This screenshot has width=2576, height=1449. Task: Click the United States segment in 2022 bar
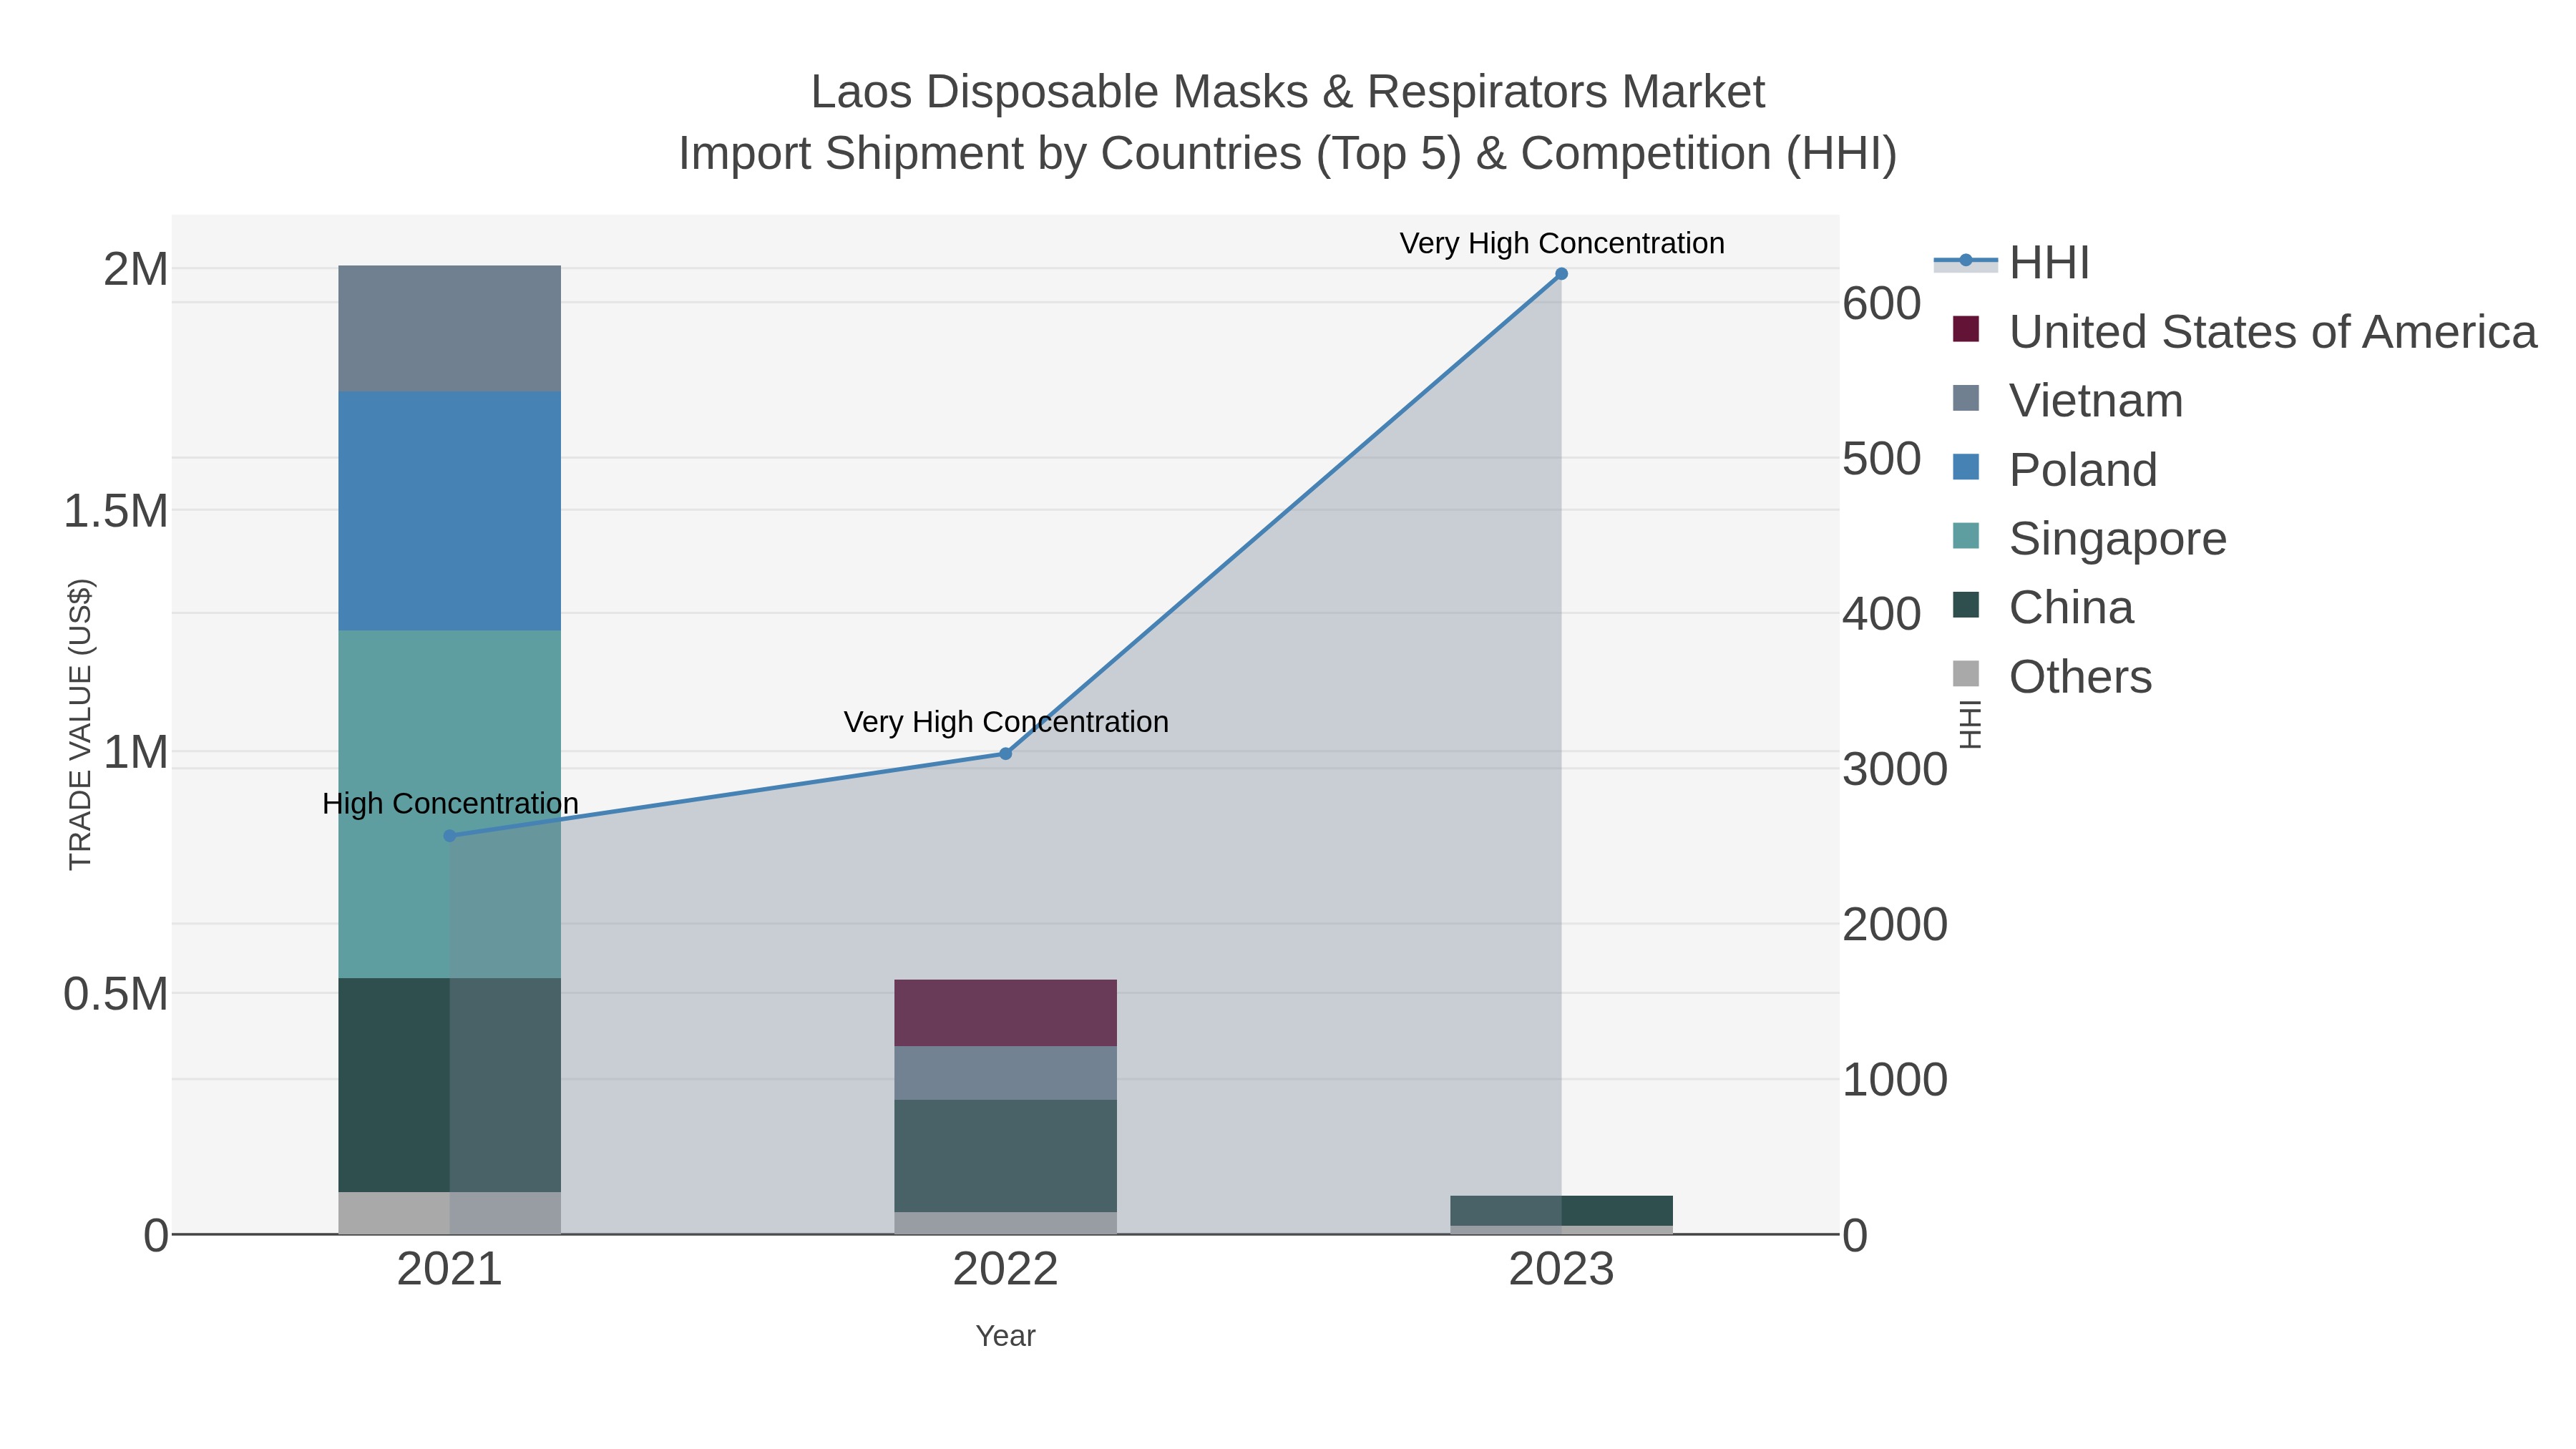[x=1006, y=1013]
